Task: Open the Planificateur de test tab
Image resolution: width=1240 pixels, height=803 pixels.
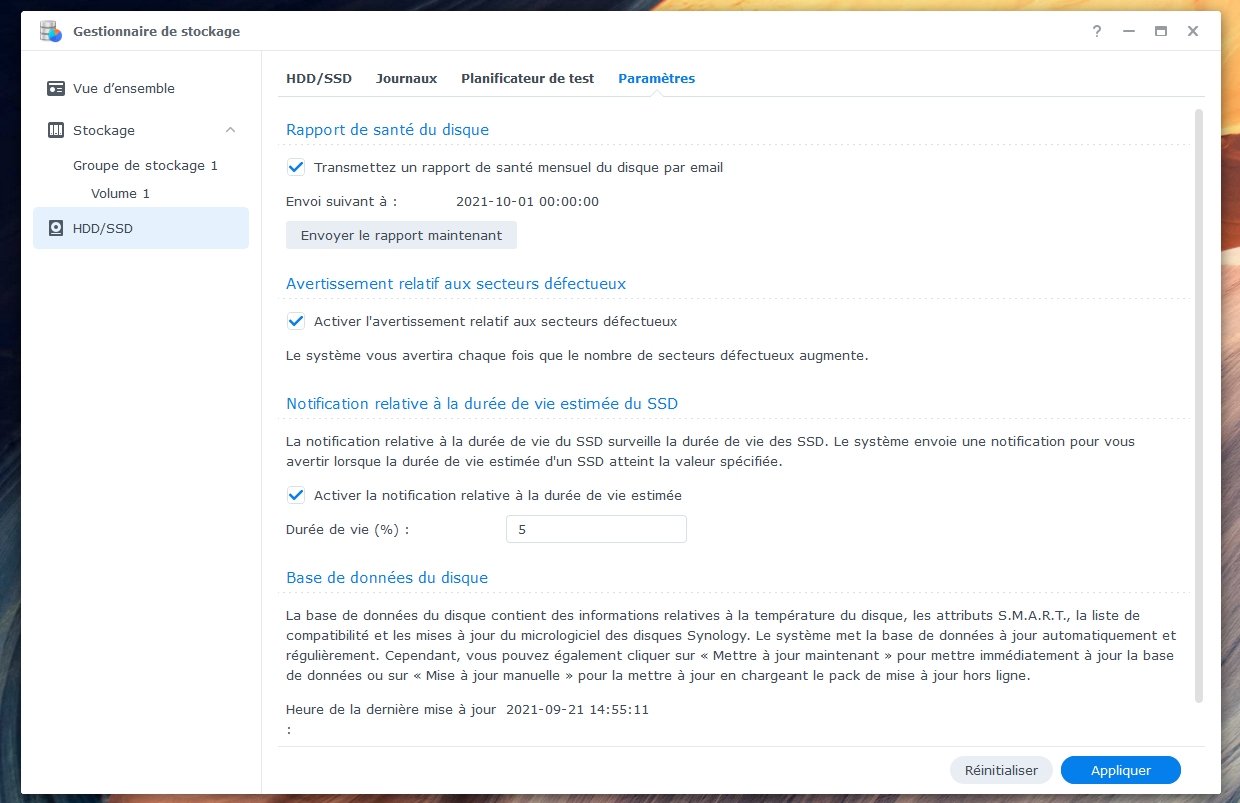Action: click(x=527, y=78)
